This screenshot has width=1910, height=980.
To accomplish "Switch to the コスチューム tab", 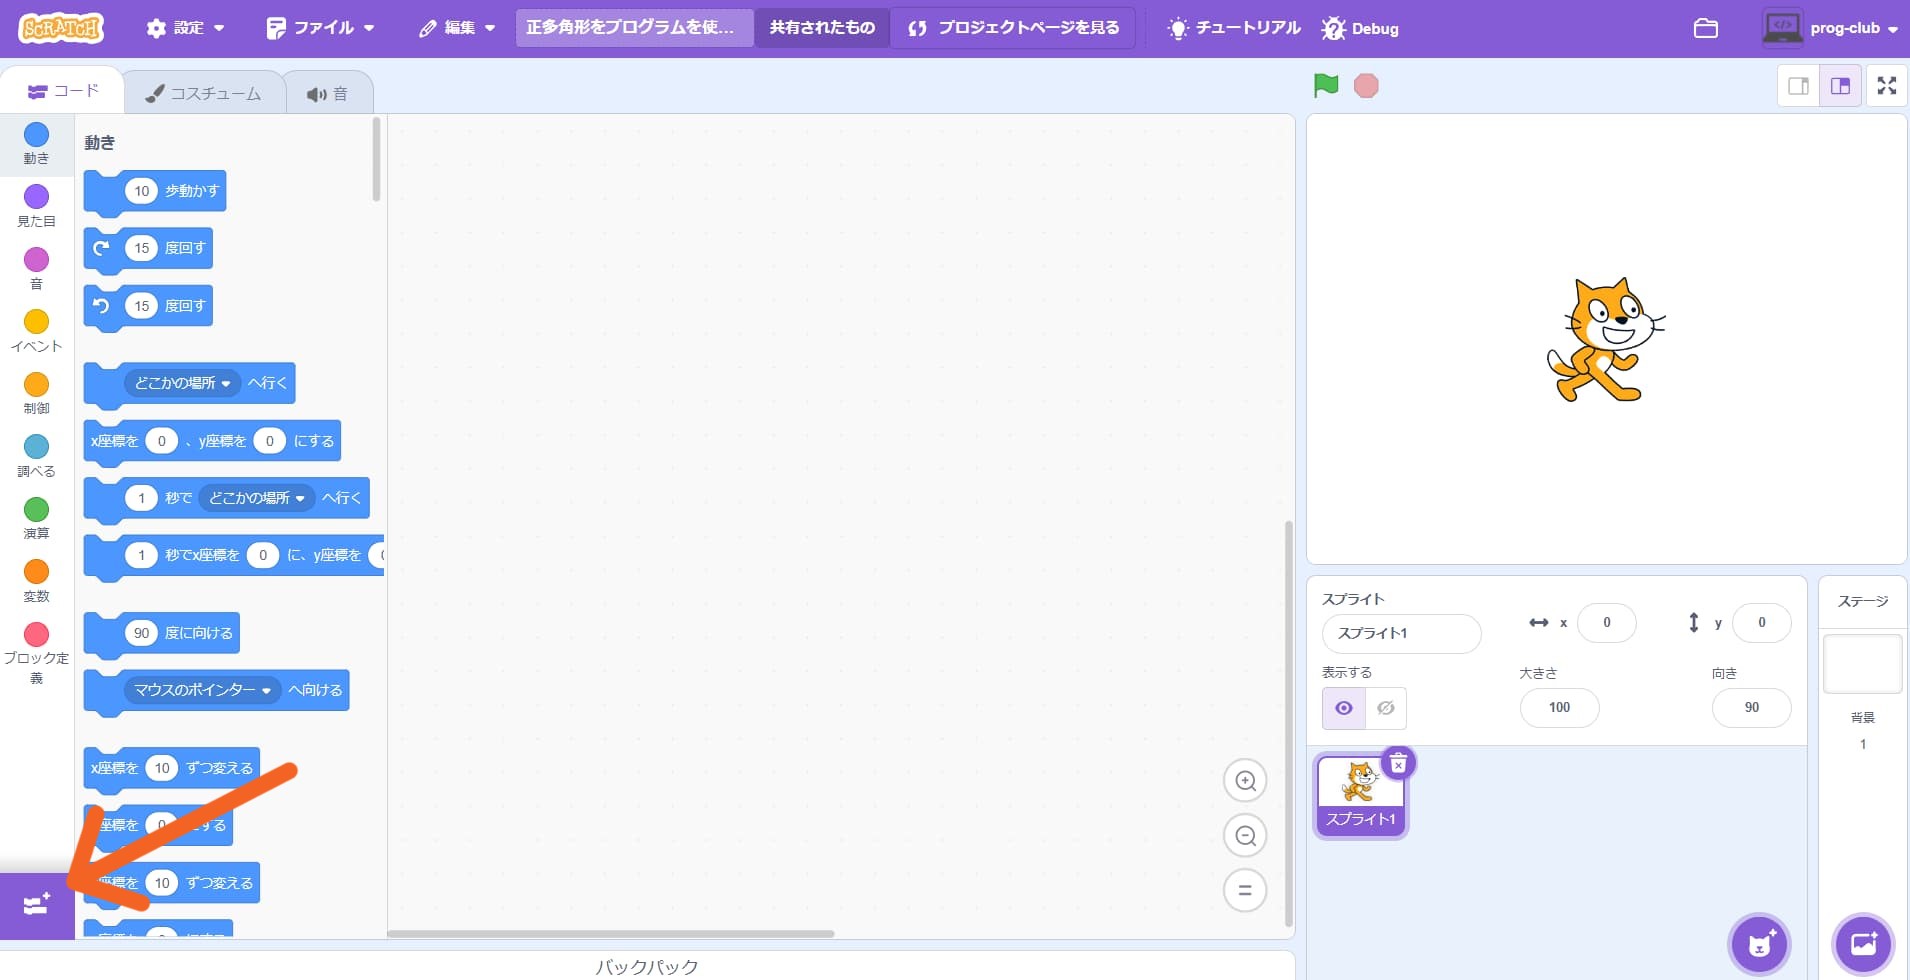I will click(x=203, y=93).
